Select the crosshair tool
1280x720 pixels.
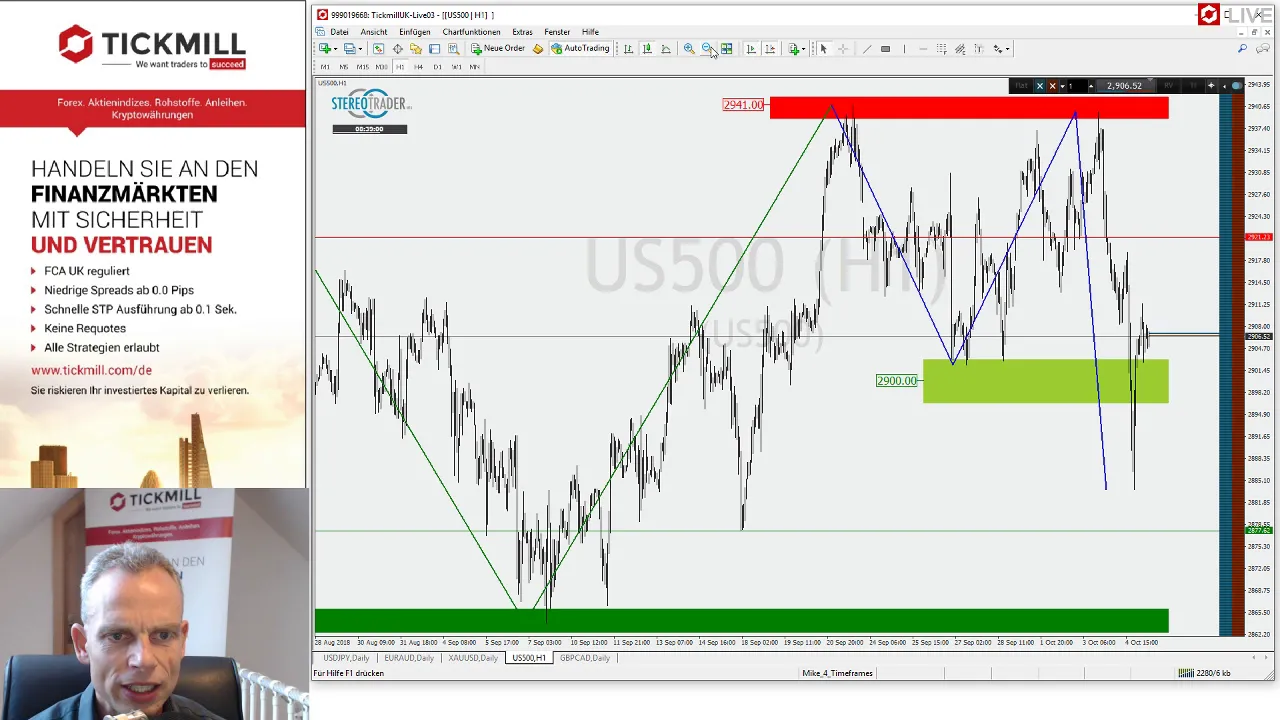point(843,48)
